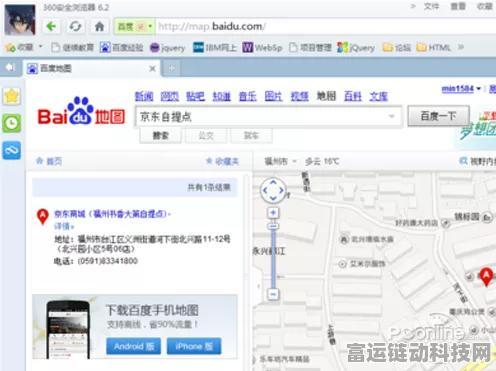
Task: Open the user avatar picture
Action: pos(20,19)
